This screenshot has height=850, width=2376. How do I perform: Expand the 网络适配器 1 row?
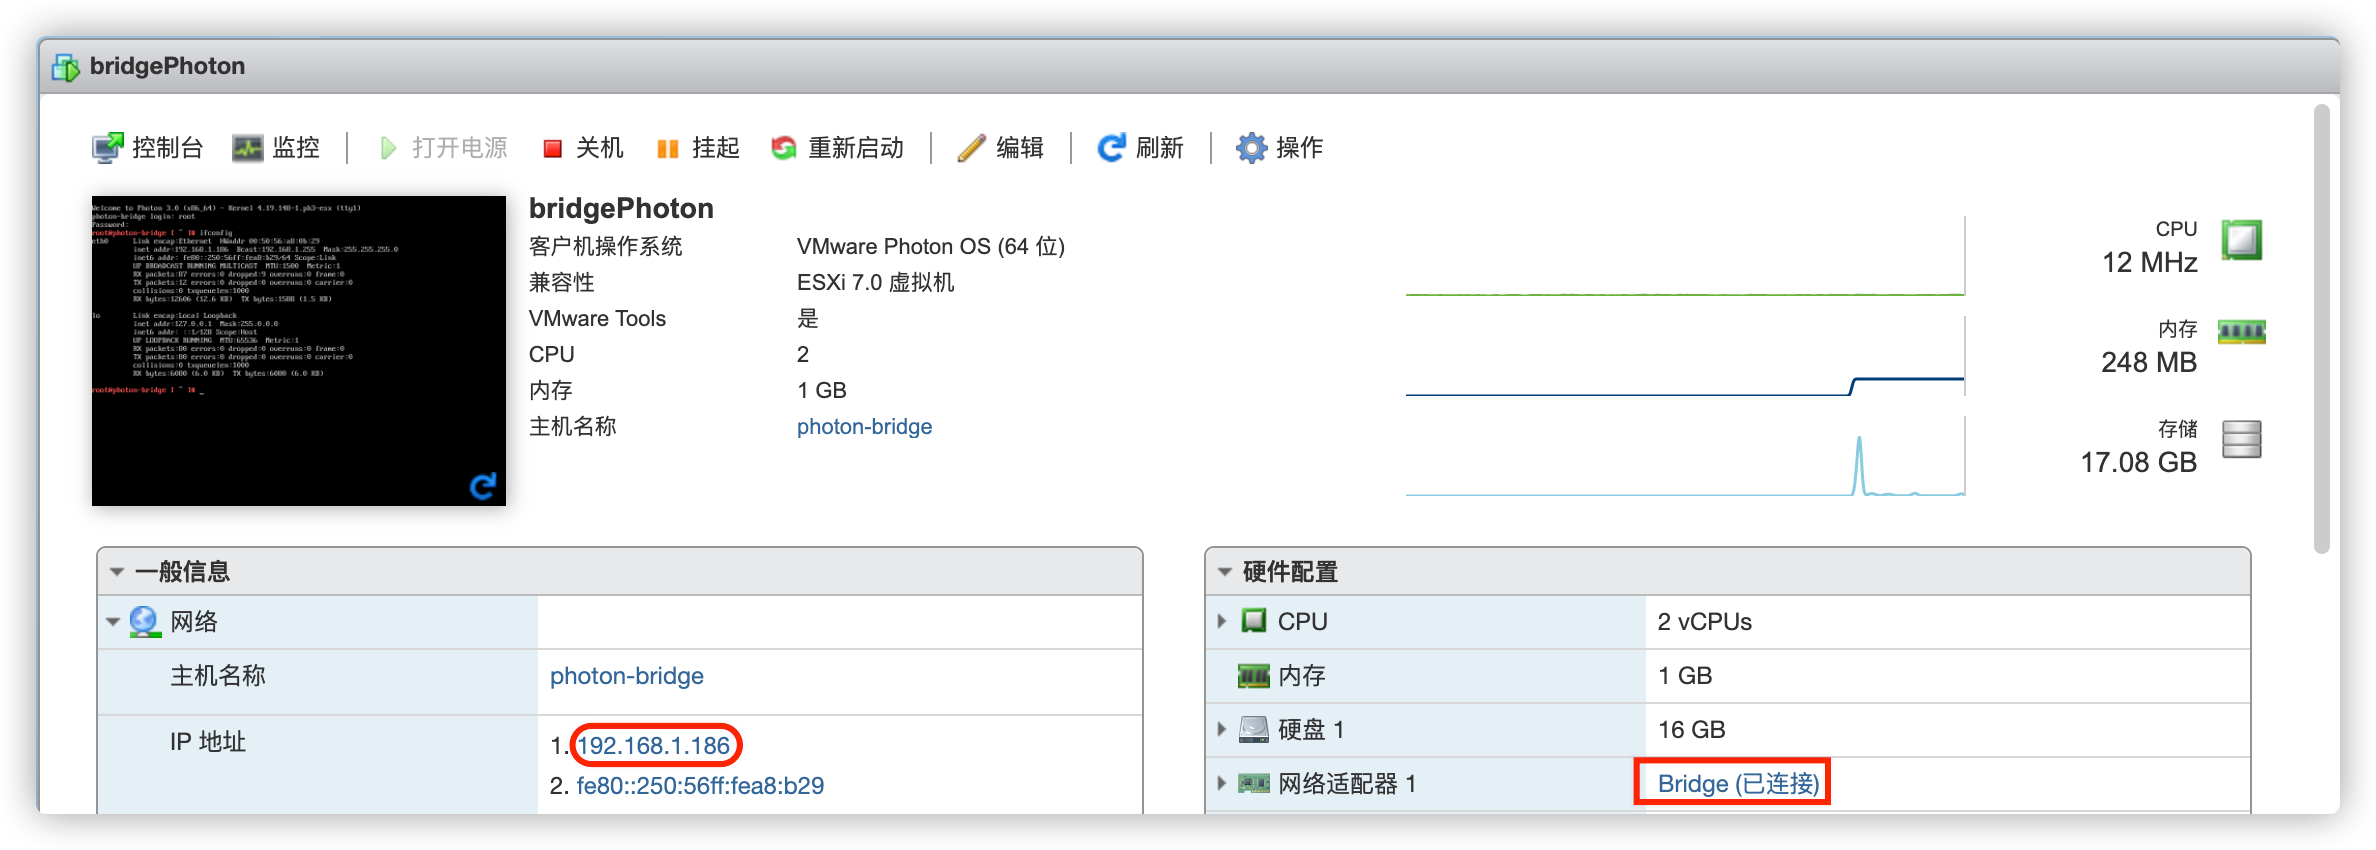[x=1222, y=783]
